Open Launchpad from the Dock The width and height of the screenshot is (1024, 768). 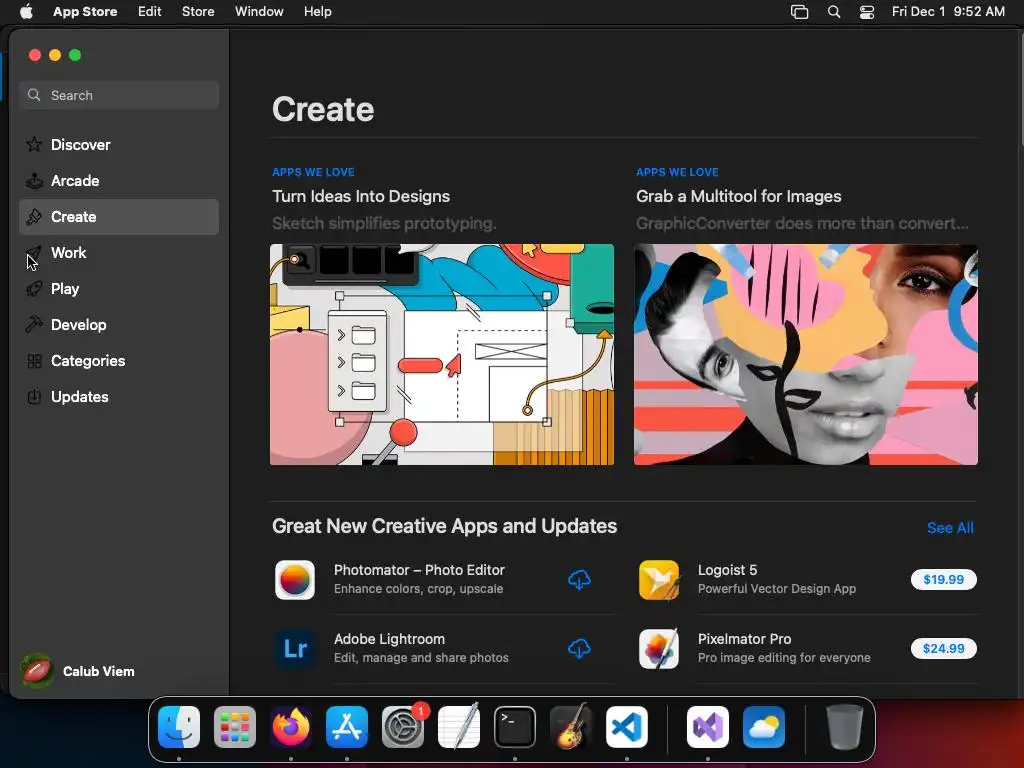[x=235, y=727]
